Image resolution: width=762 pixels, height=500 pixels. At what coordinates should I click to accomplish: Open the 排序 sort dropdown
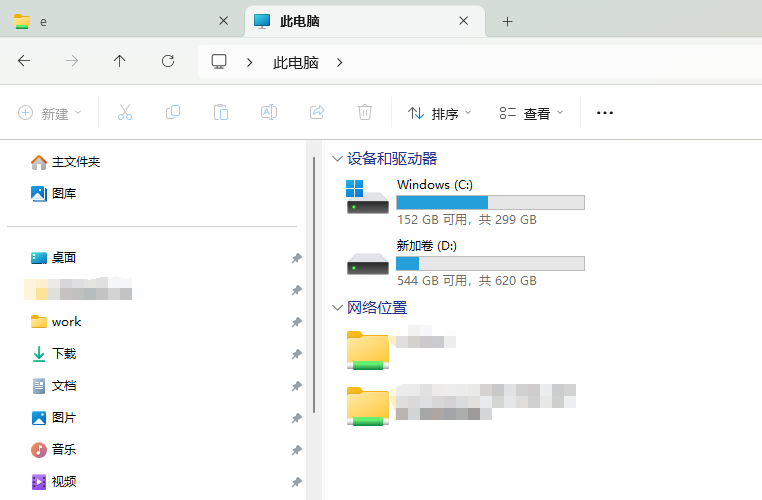tap(439, 113)
